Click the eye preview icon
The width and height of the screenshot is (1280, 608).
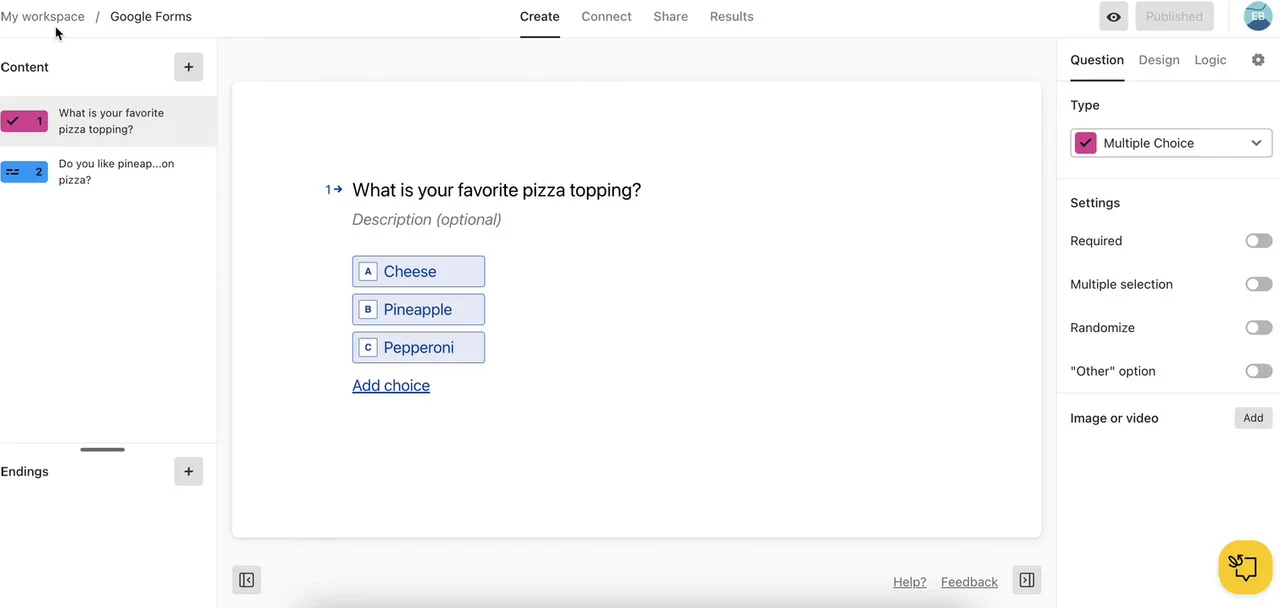(1113, 17)
